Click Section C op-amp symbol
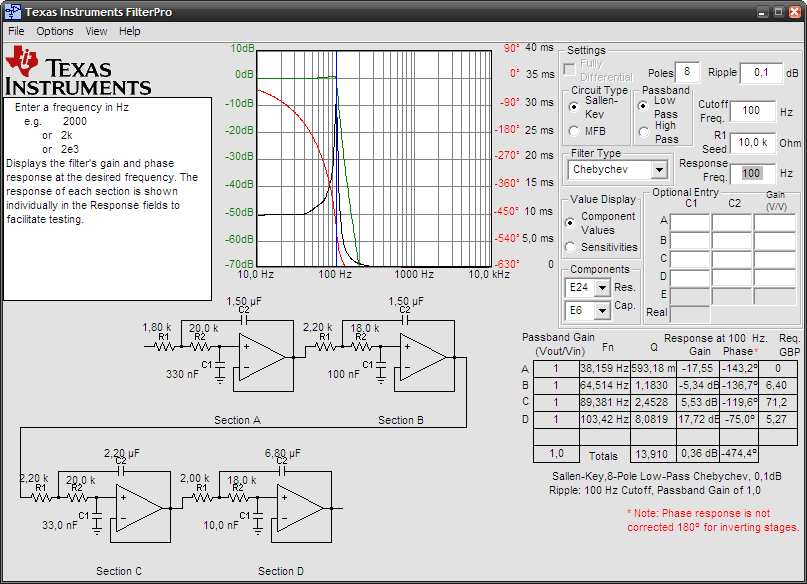 [x=139, y=508]
